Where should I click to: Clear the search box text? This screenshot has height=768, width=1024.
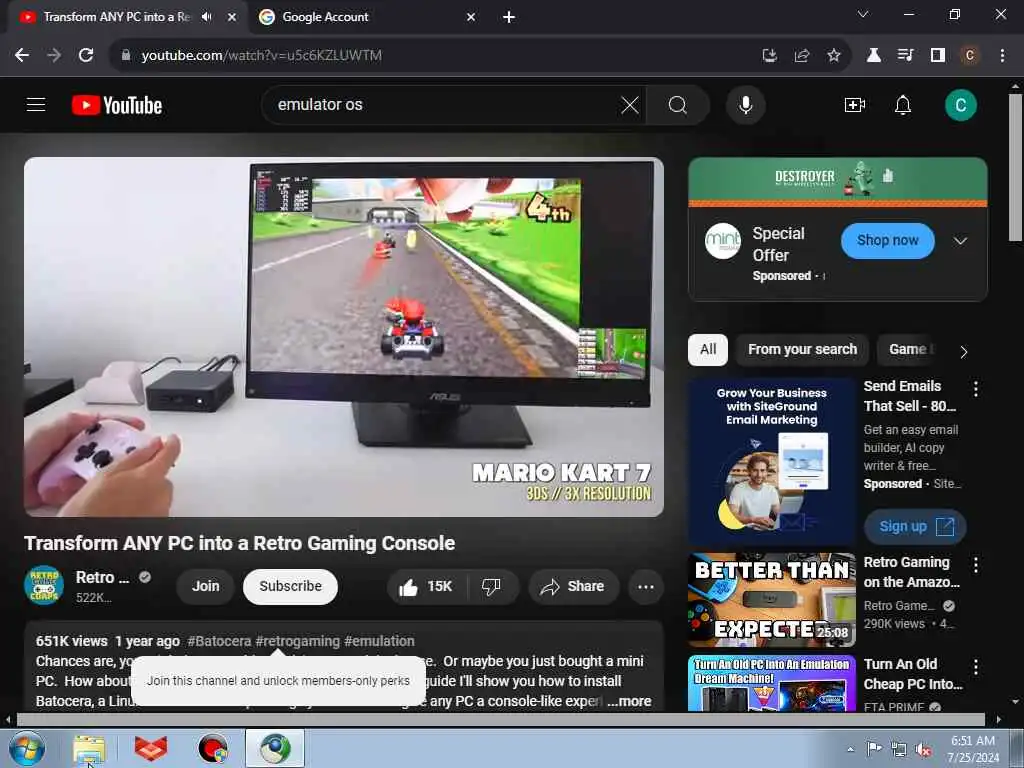click(x=630, y=104)
